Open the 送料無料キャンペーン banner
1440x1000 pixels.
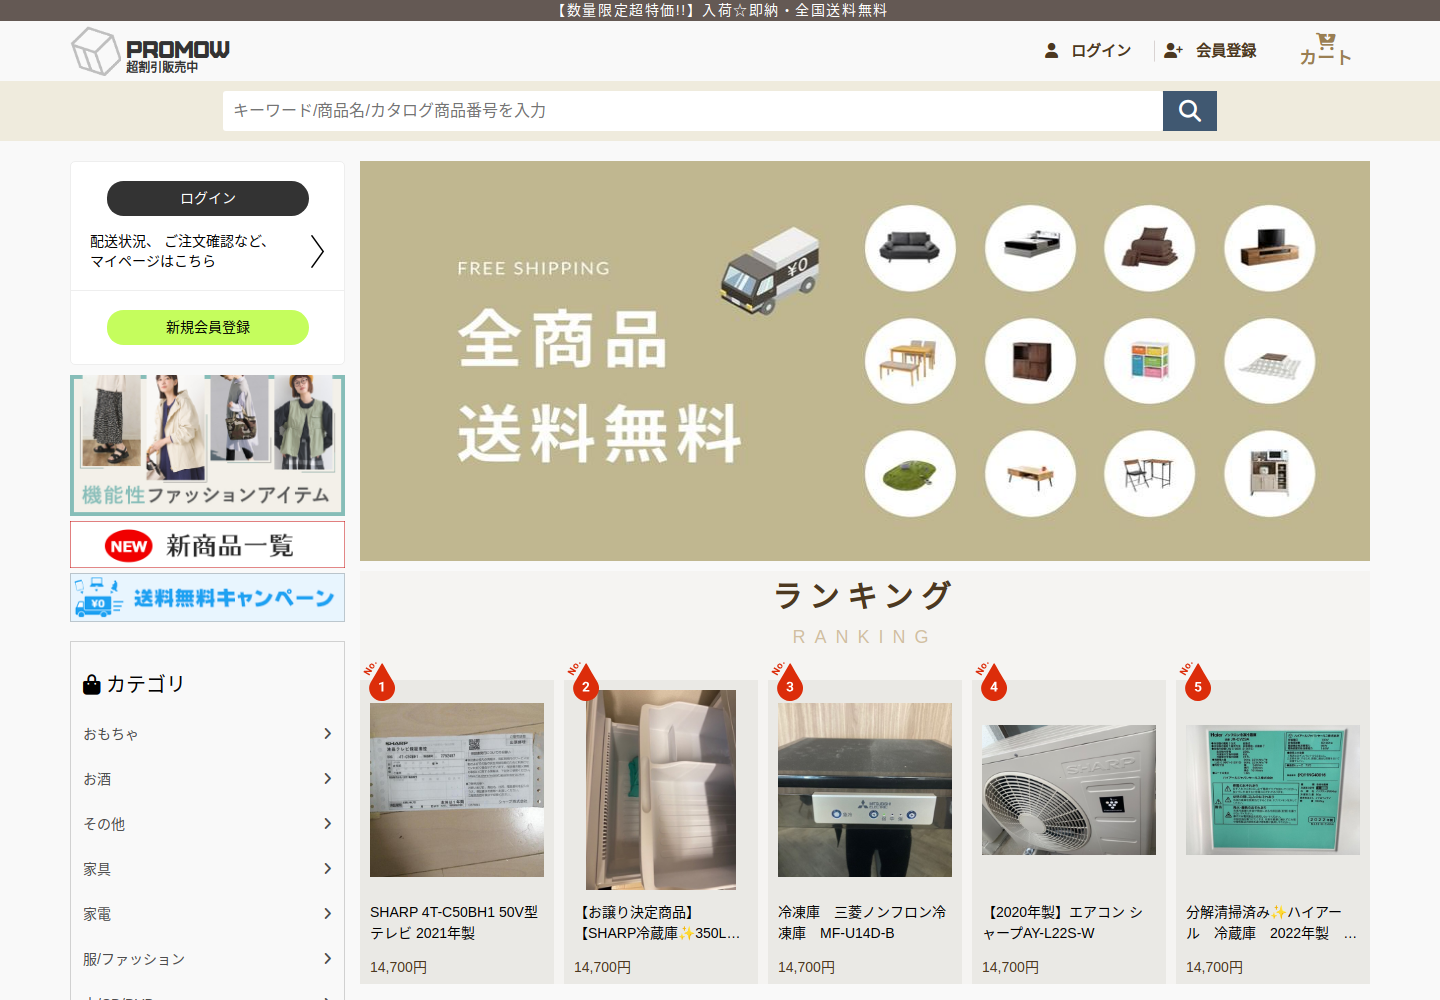207,598
